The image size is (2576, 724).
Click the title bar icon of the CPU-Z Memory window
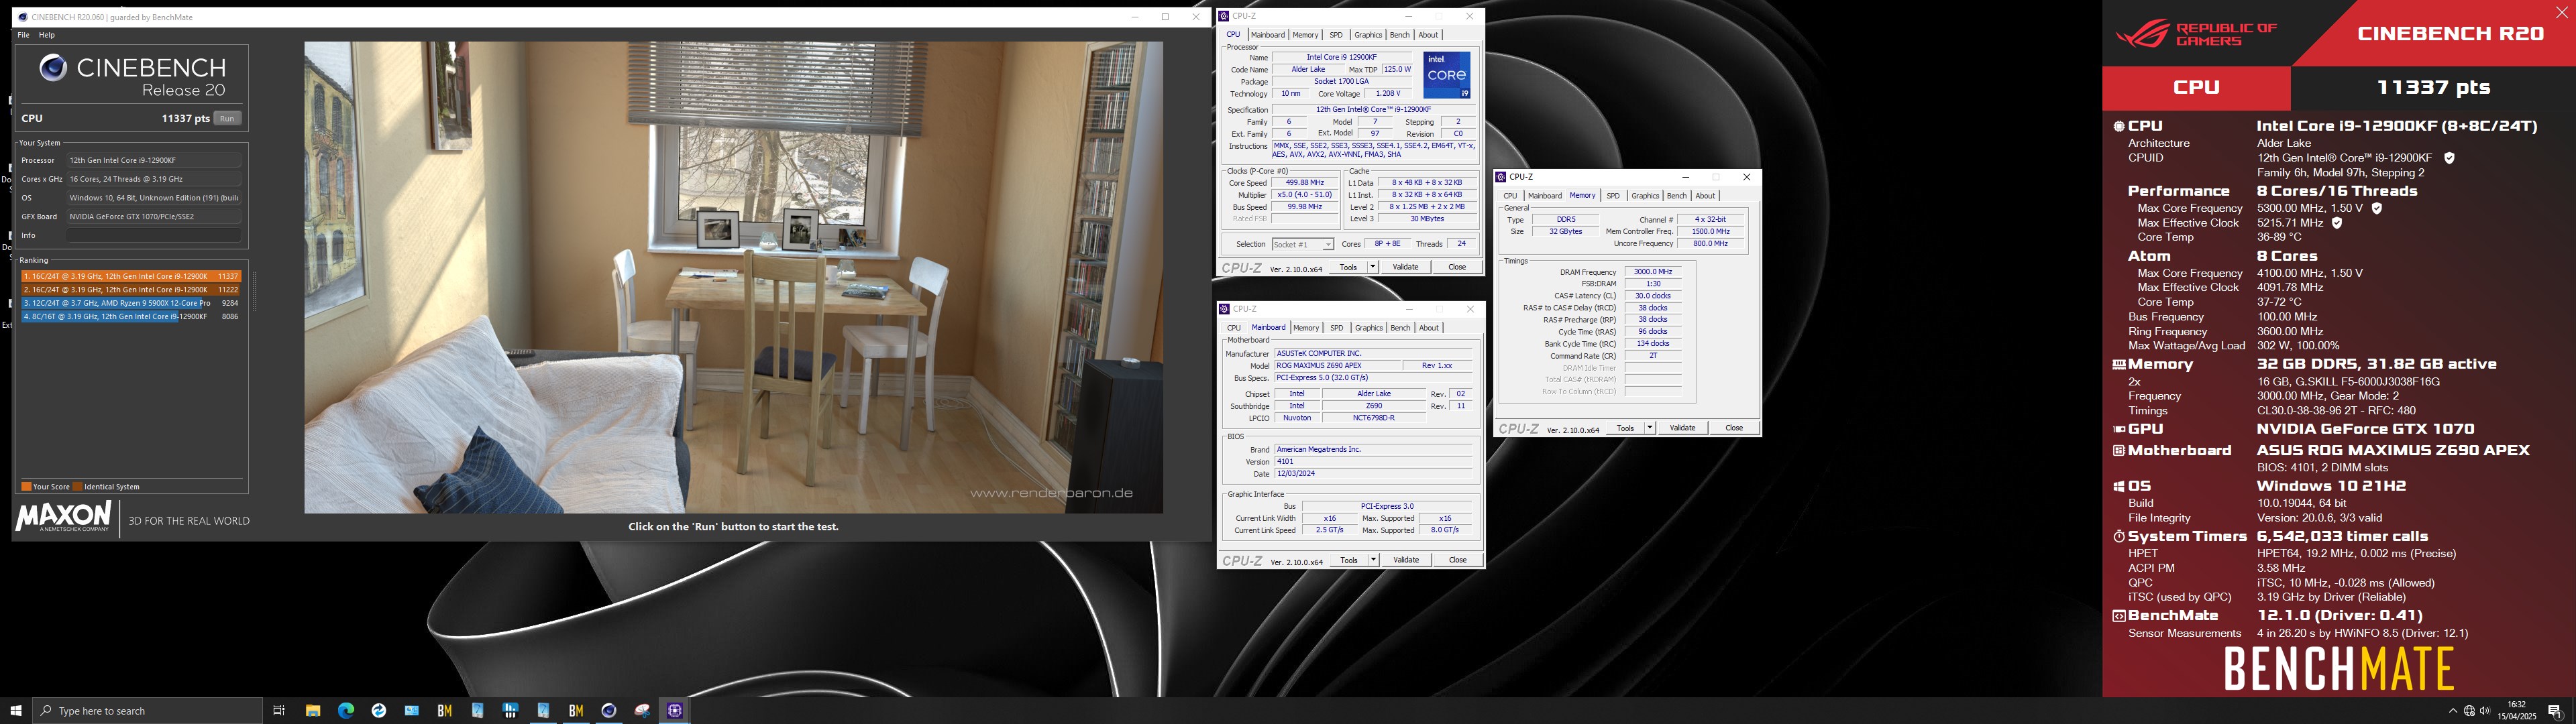pyautogui.click(x=1501, y=177)
